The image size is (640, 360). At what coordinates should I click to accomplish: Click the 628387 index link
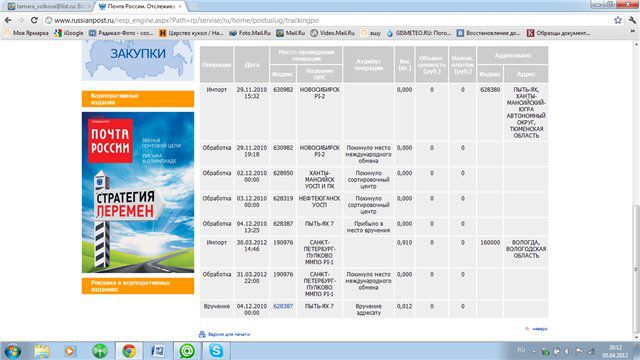click(x=283, y=306)
